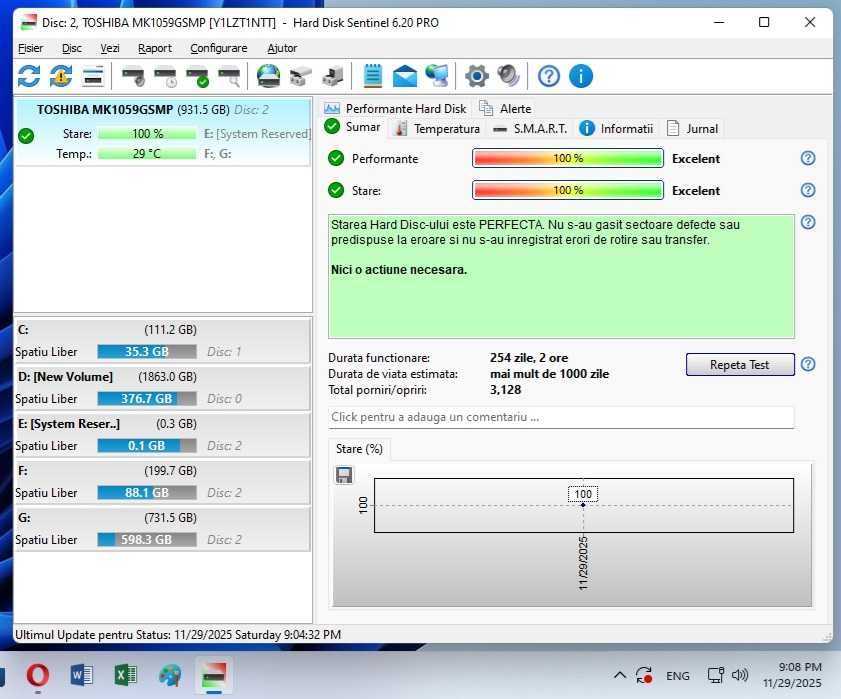The image size is (841, 699).
Task: Select the TOSHIBA MK1059GSMP disk entry
Action: 164,131
